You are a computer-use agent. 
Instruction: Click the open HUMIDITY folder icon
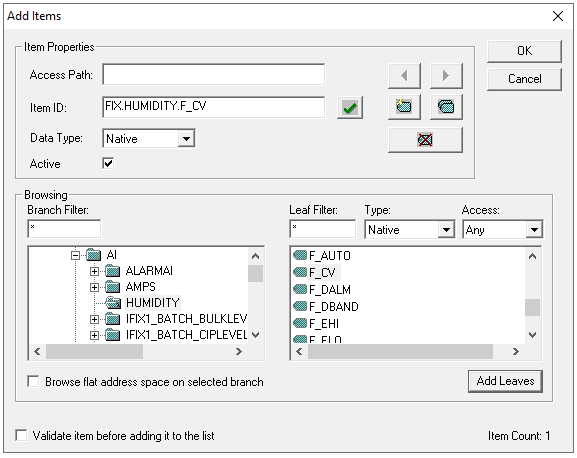[113, 303]
